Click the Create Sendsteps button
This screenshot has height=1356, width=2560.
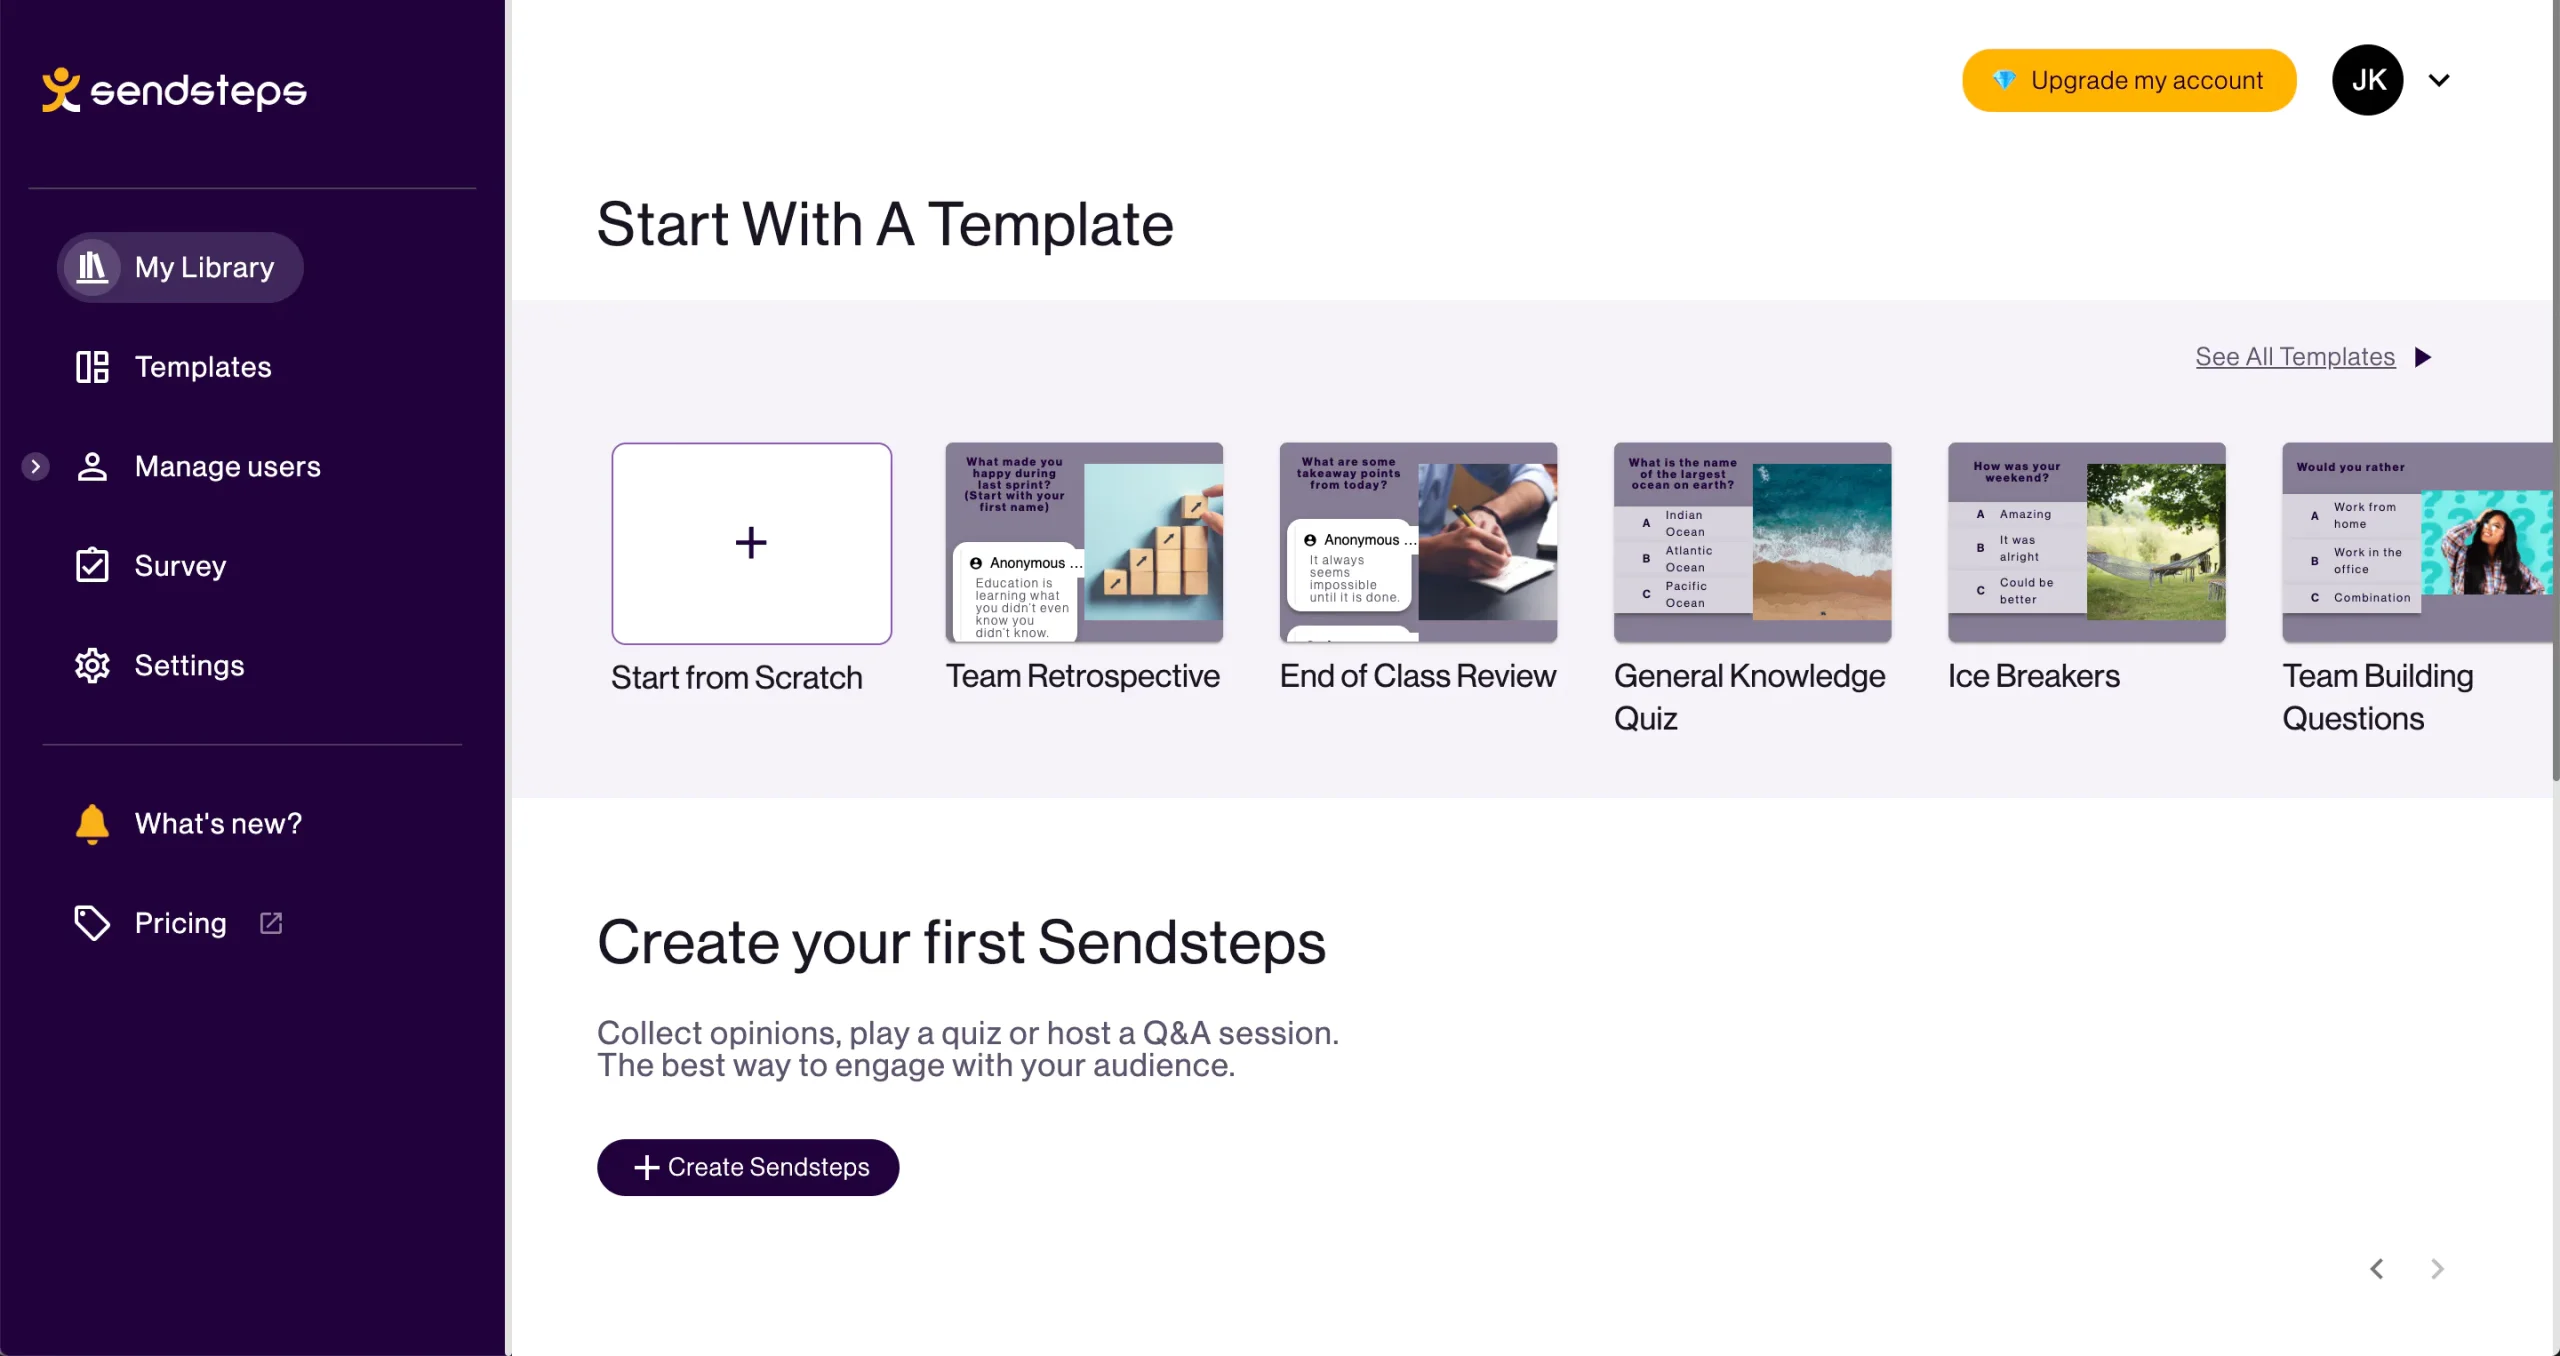748,1166
